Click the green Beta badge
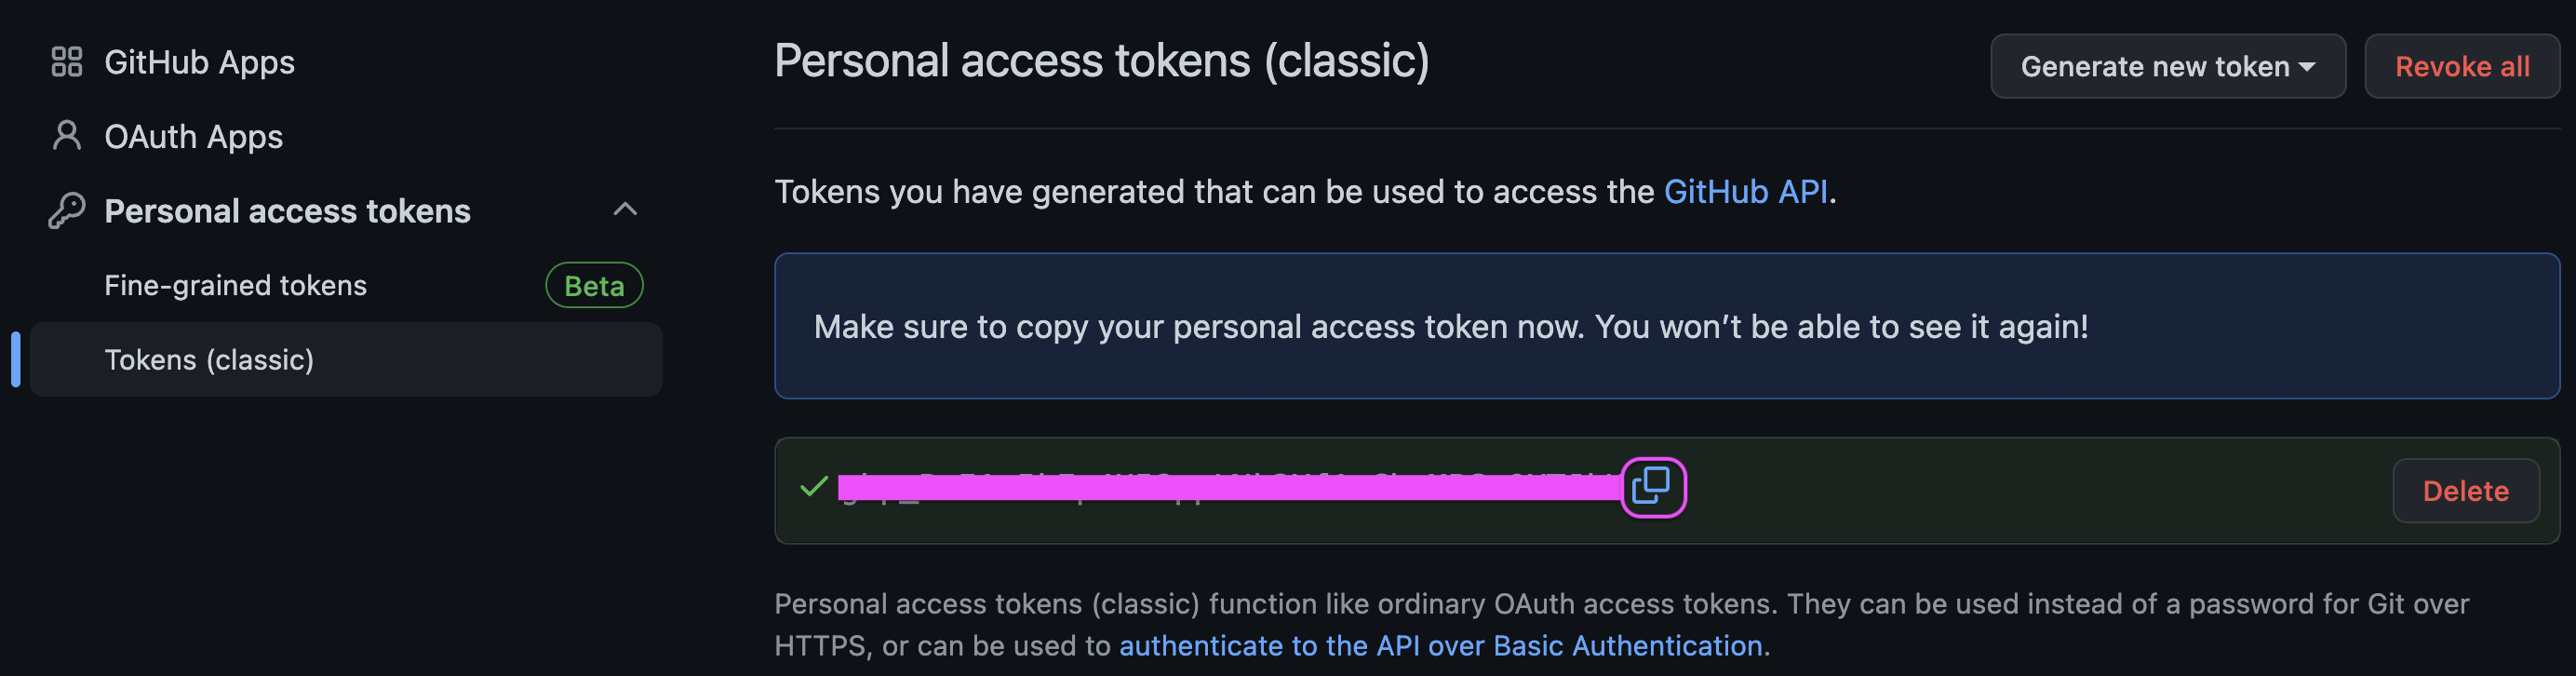 (x=594, y=285)
